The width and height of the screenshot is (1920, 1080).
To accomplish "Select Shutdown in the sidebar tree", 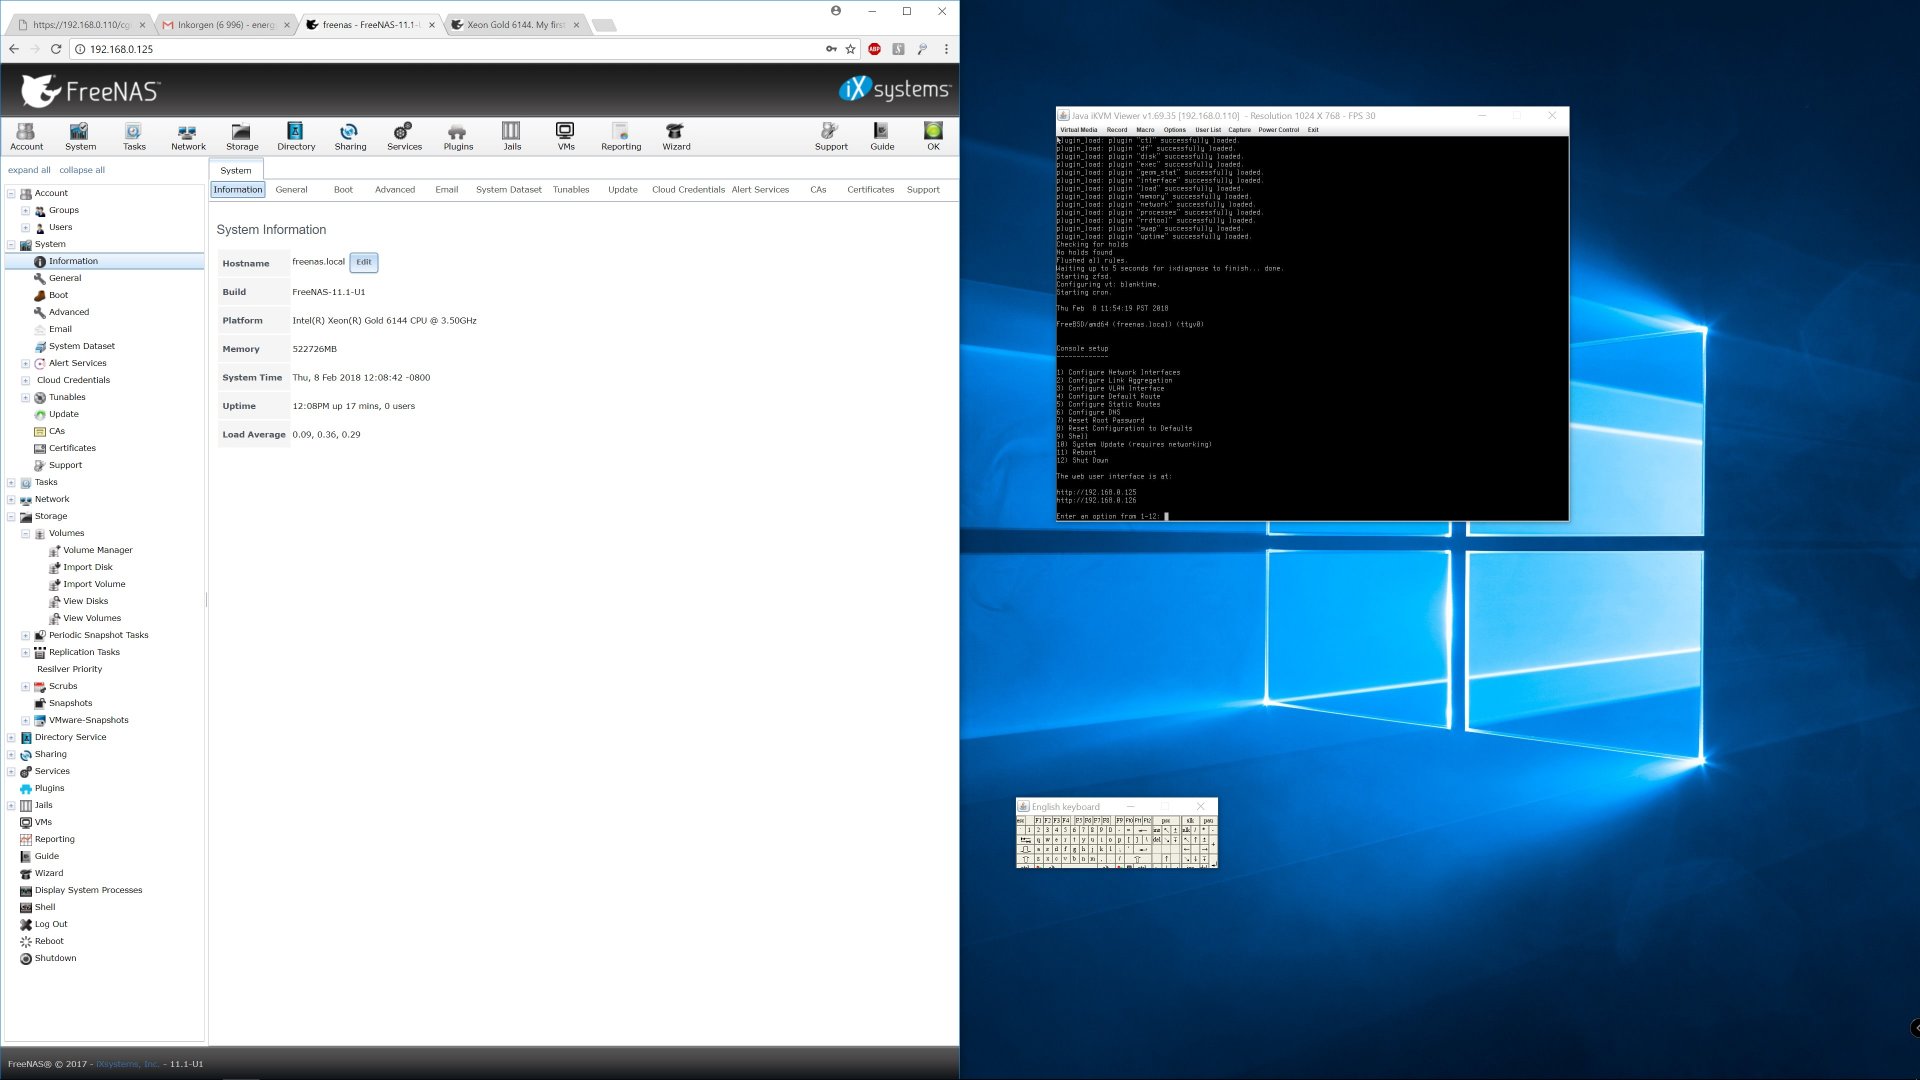I will pos(55,959).
